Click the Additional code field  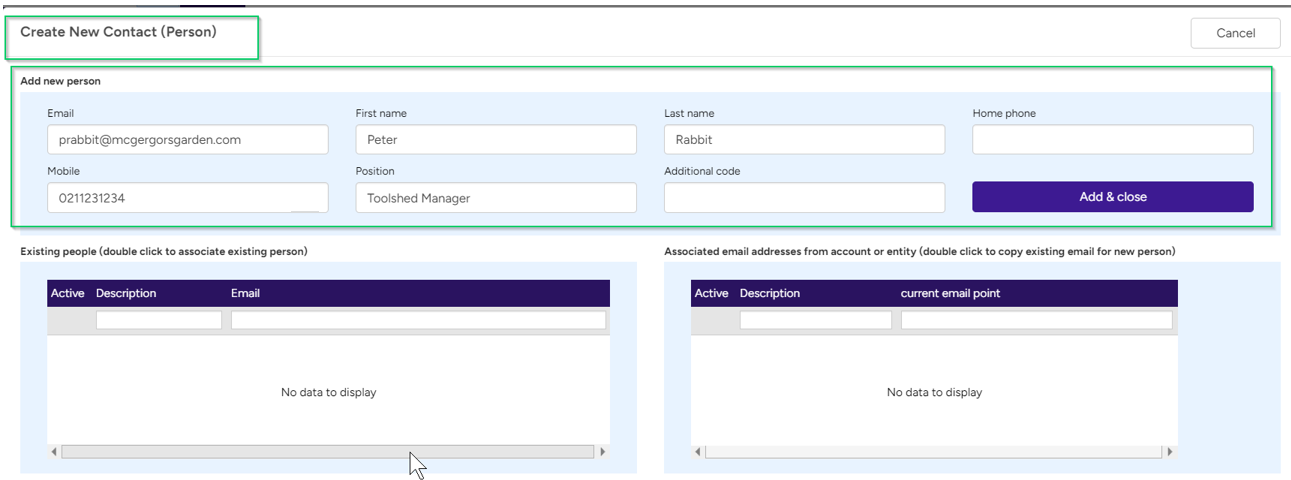click(804, 198)
